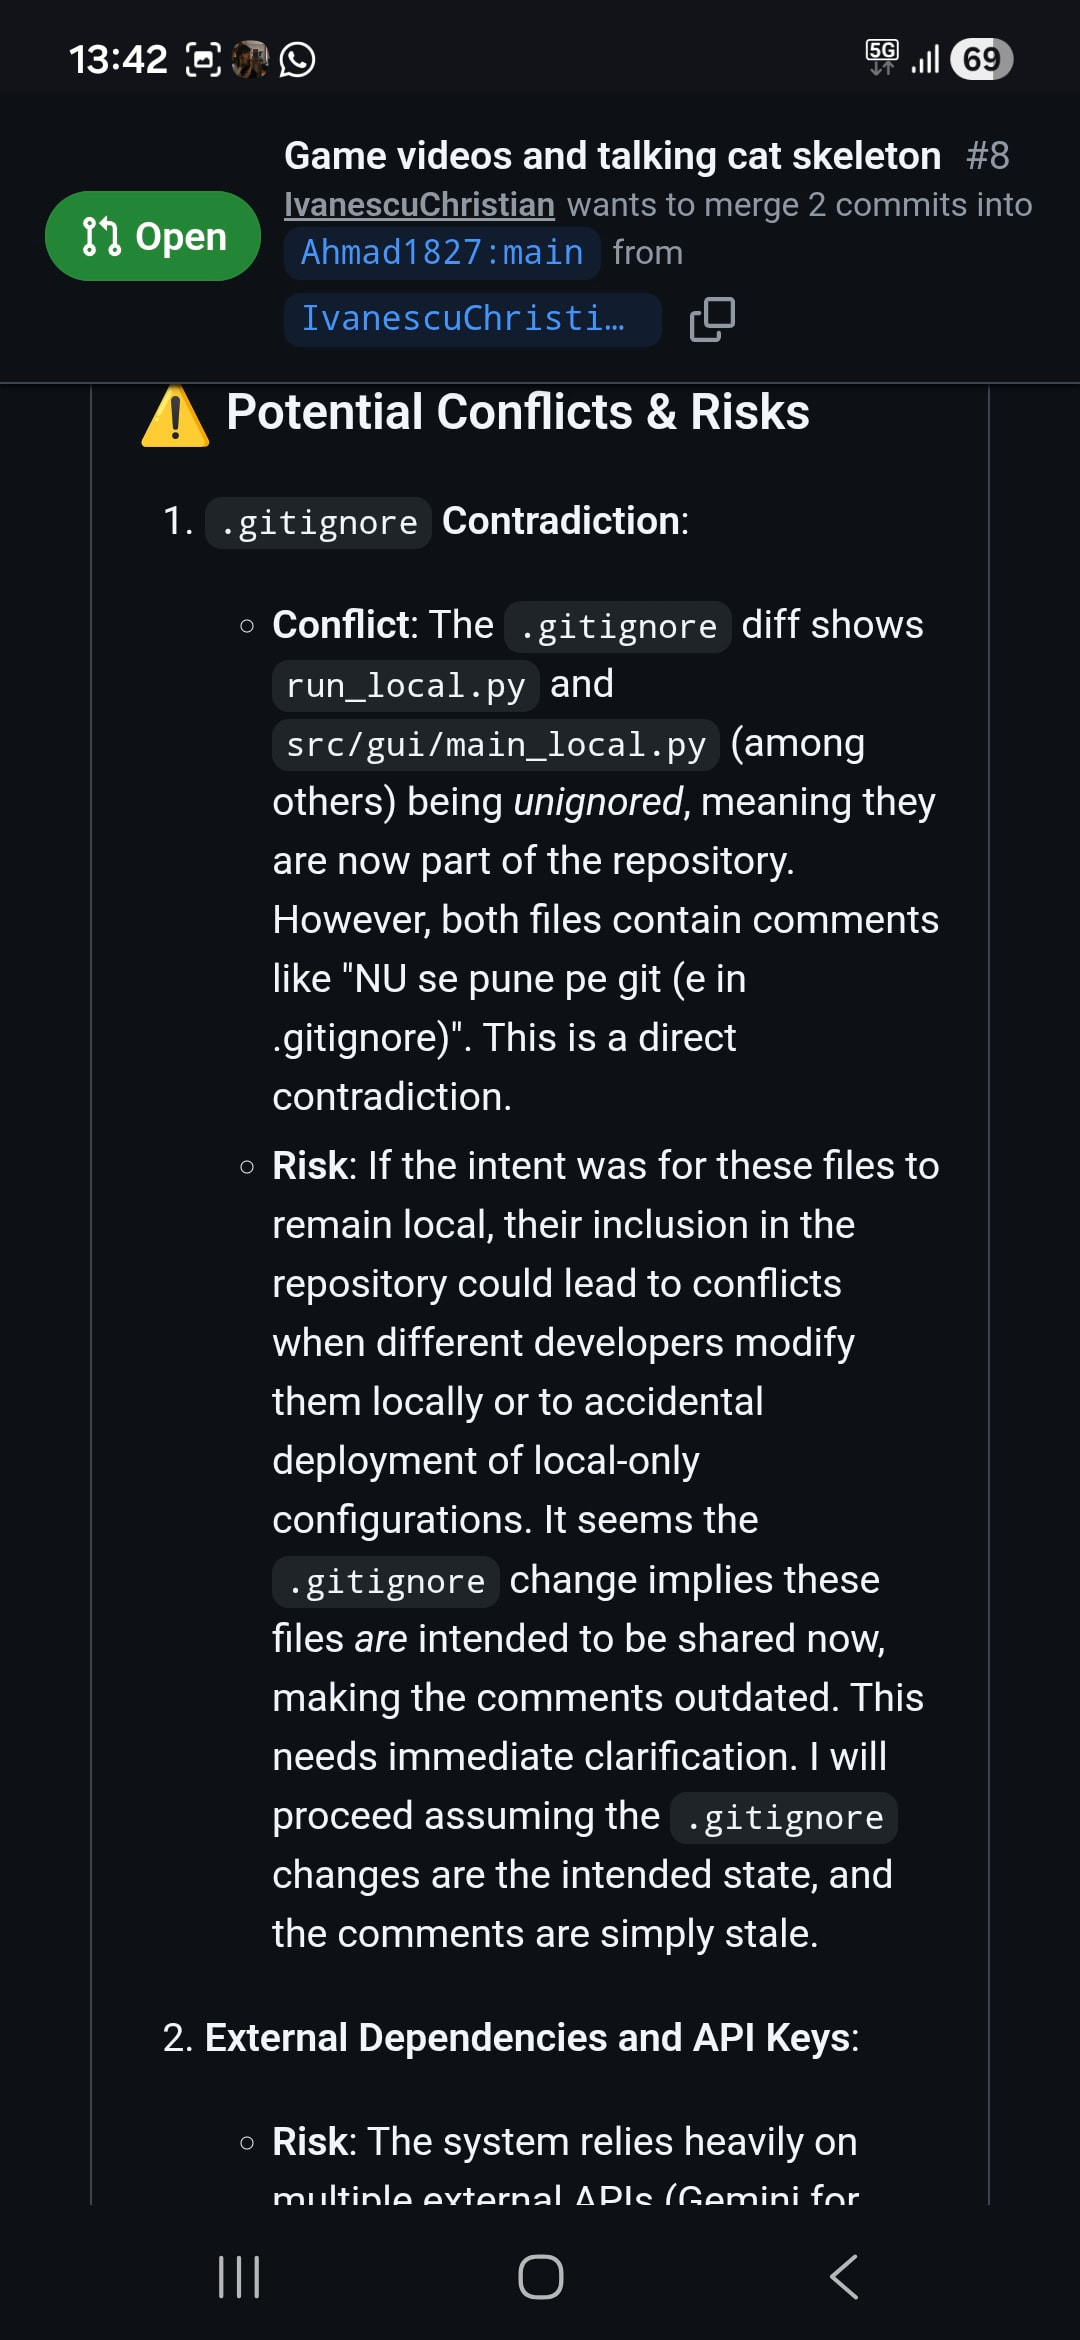Tap the screen recorder status icon
The width and height of the screenshot is (1080, 2340).
pos(203,60)
